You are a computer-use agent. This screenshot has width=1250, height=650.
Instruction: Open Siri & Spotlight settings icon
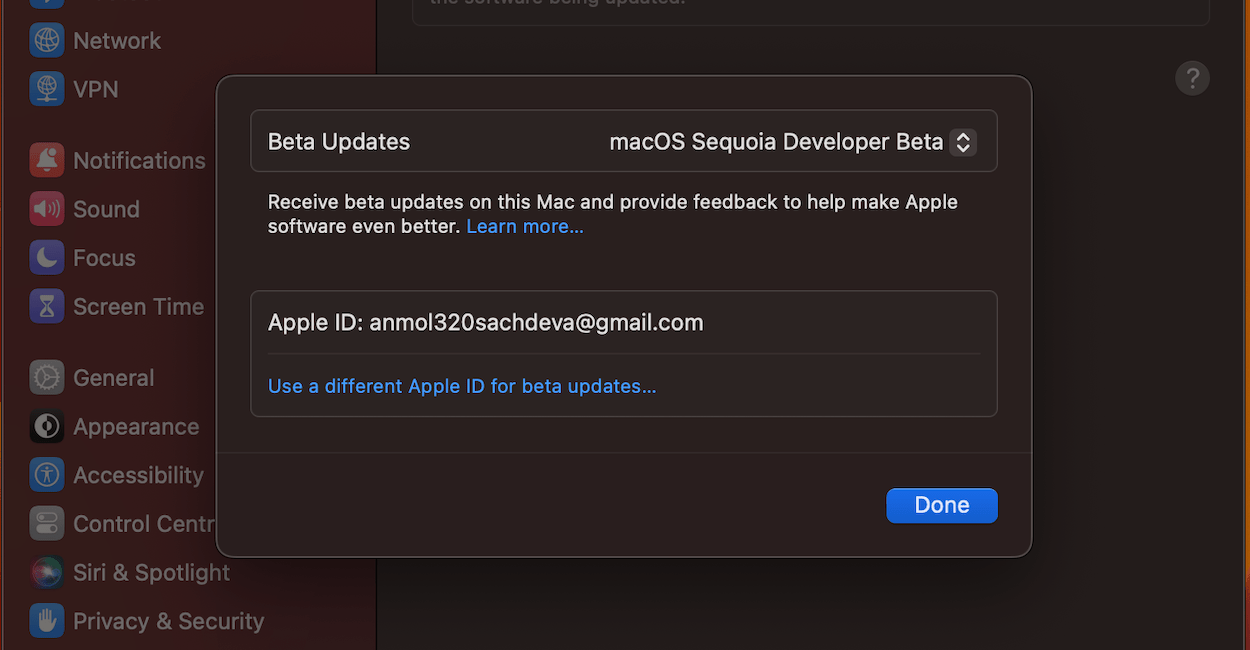pyautogui.click(x=46, y=572)
